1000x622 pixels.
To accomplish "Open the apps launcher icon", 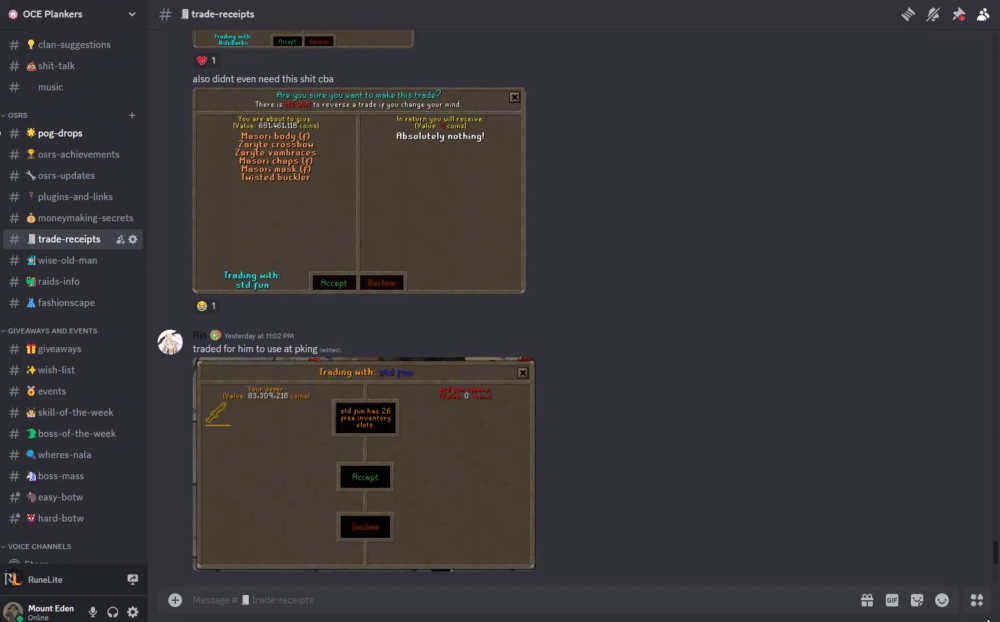I will (976, 600).
